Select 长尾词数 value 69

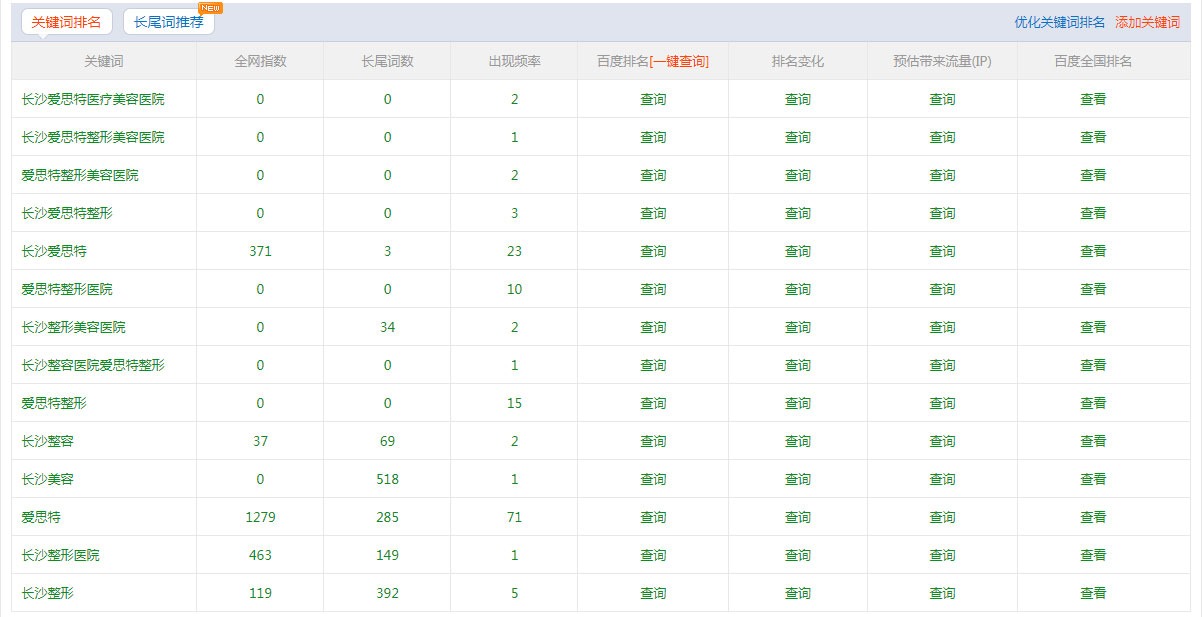387,441
